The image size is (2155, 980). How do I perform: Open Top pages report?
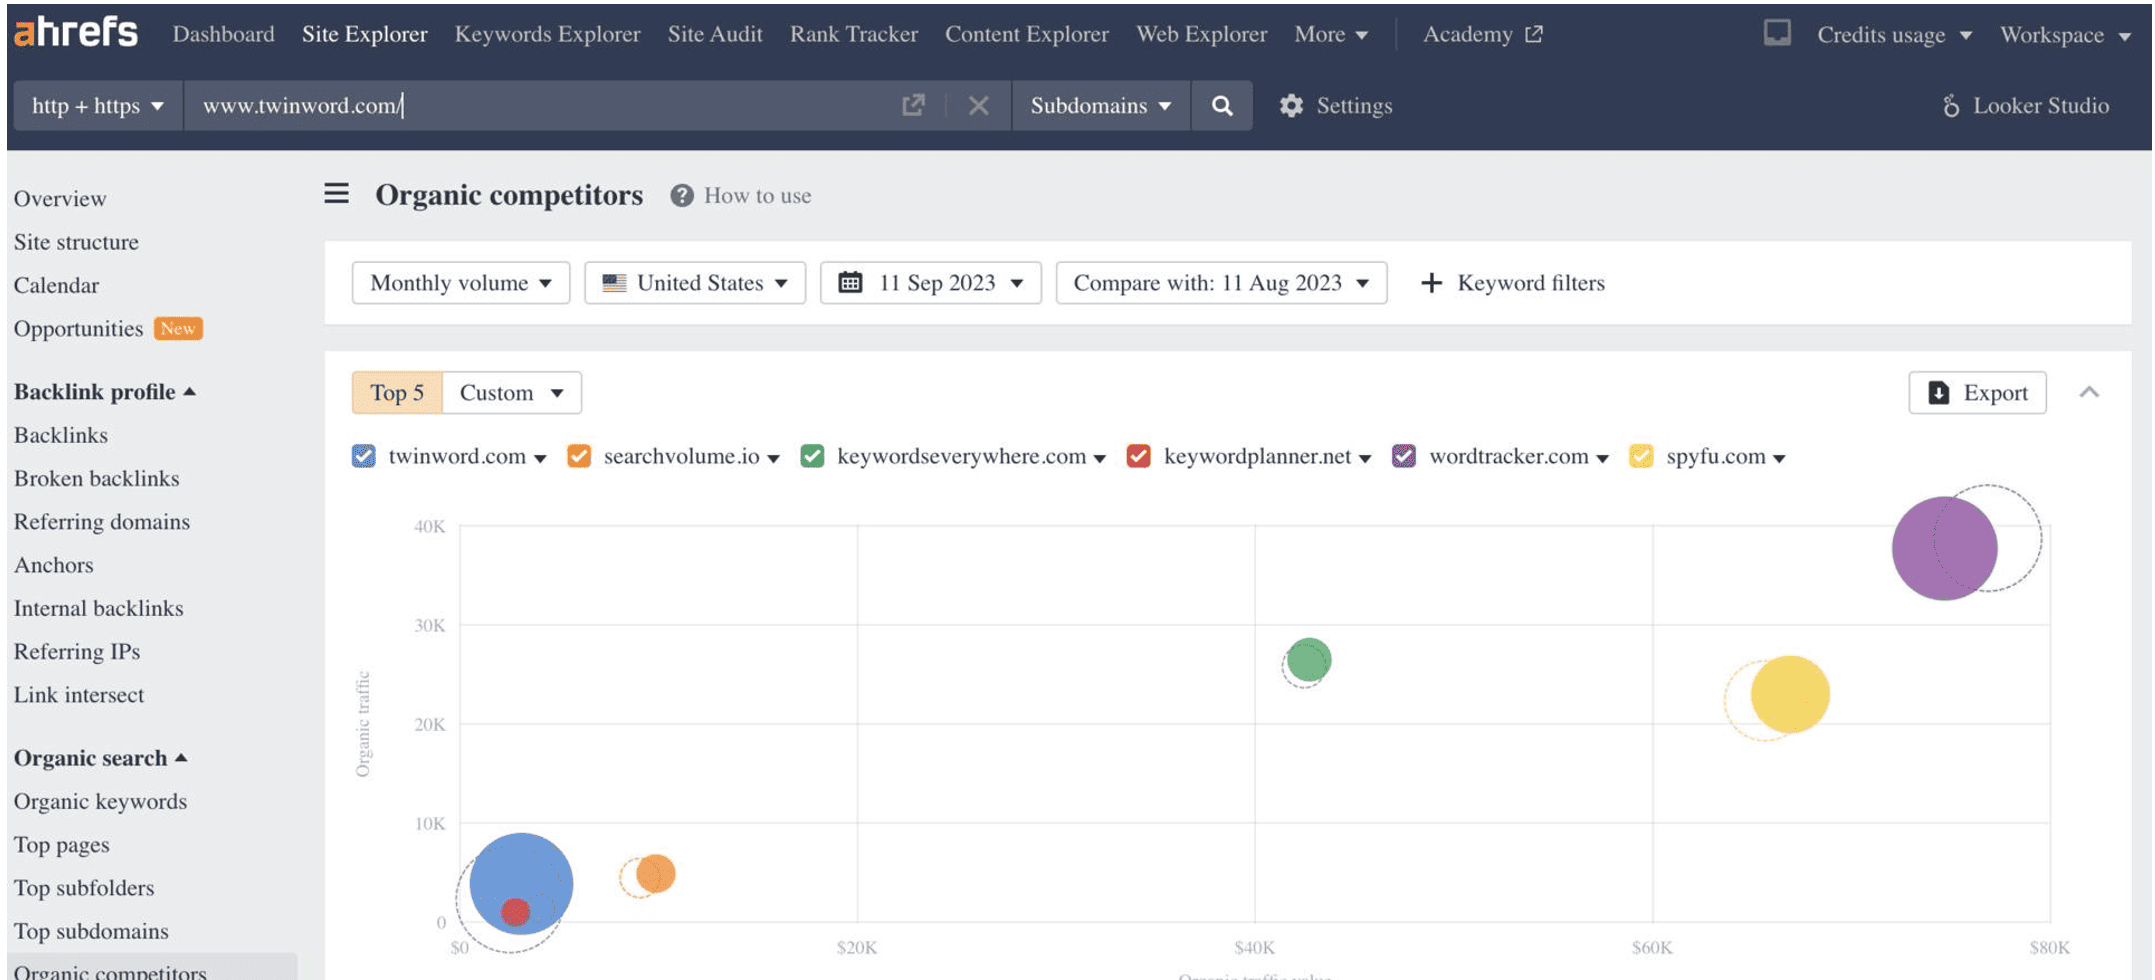[62, 845]
